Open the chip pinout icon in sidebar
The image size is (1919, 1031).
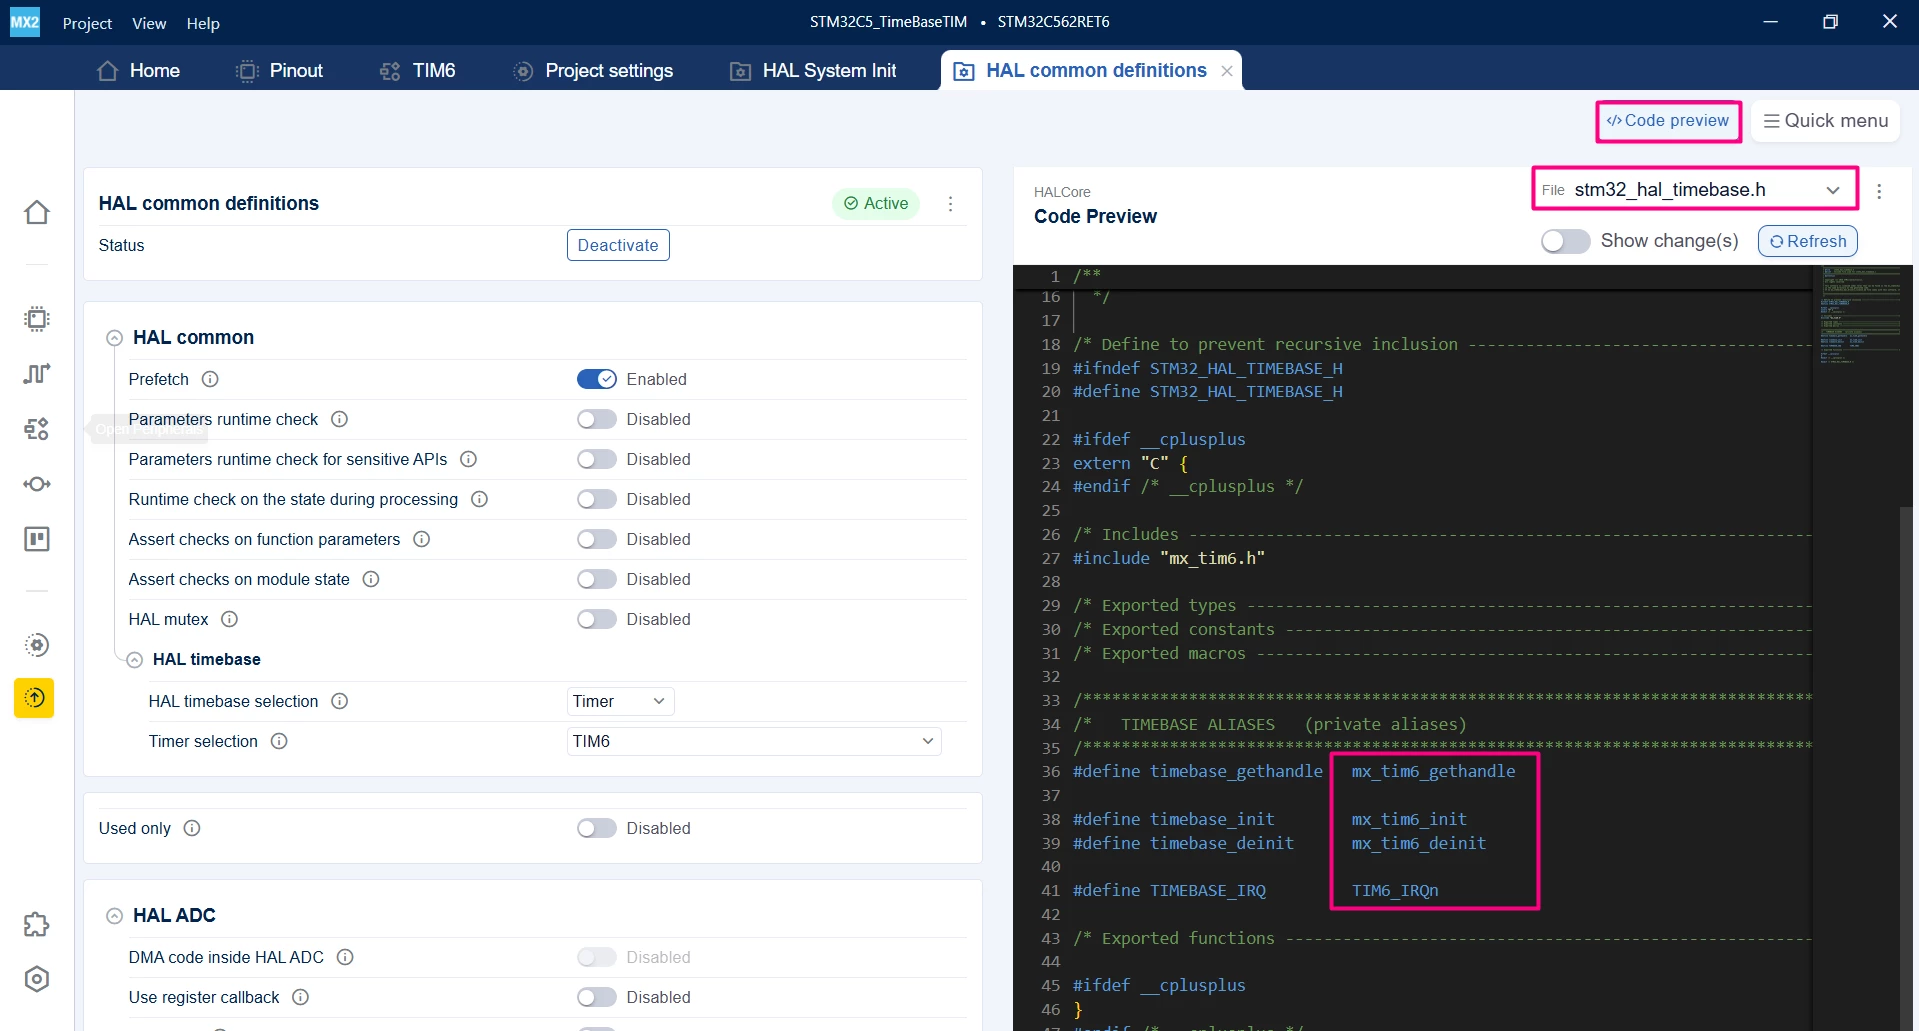(x=37, y=319)
